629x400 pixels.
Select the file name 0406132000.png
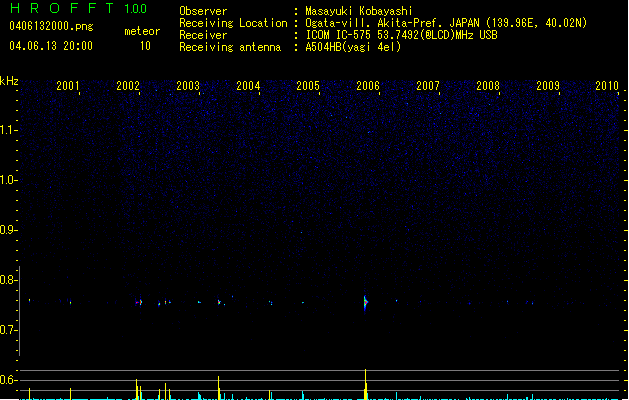(51, 26)
